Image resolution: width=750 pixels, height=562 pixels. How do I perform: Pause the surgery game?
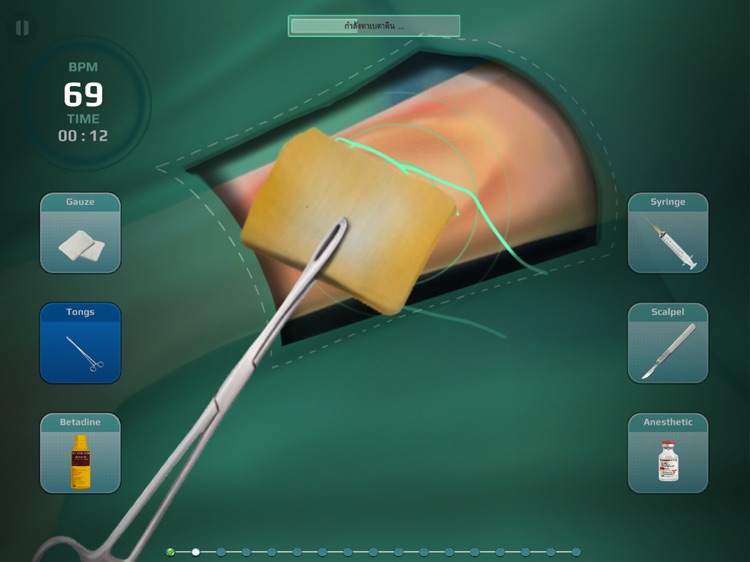(22, 28)
